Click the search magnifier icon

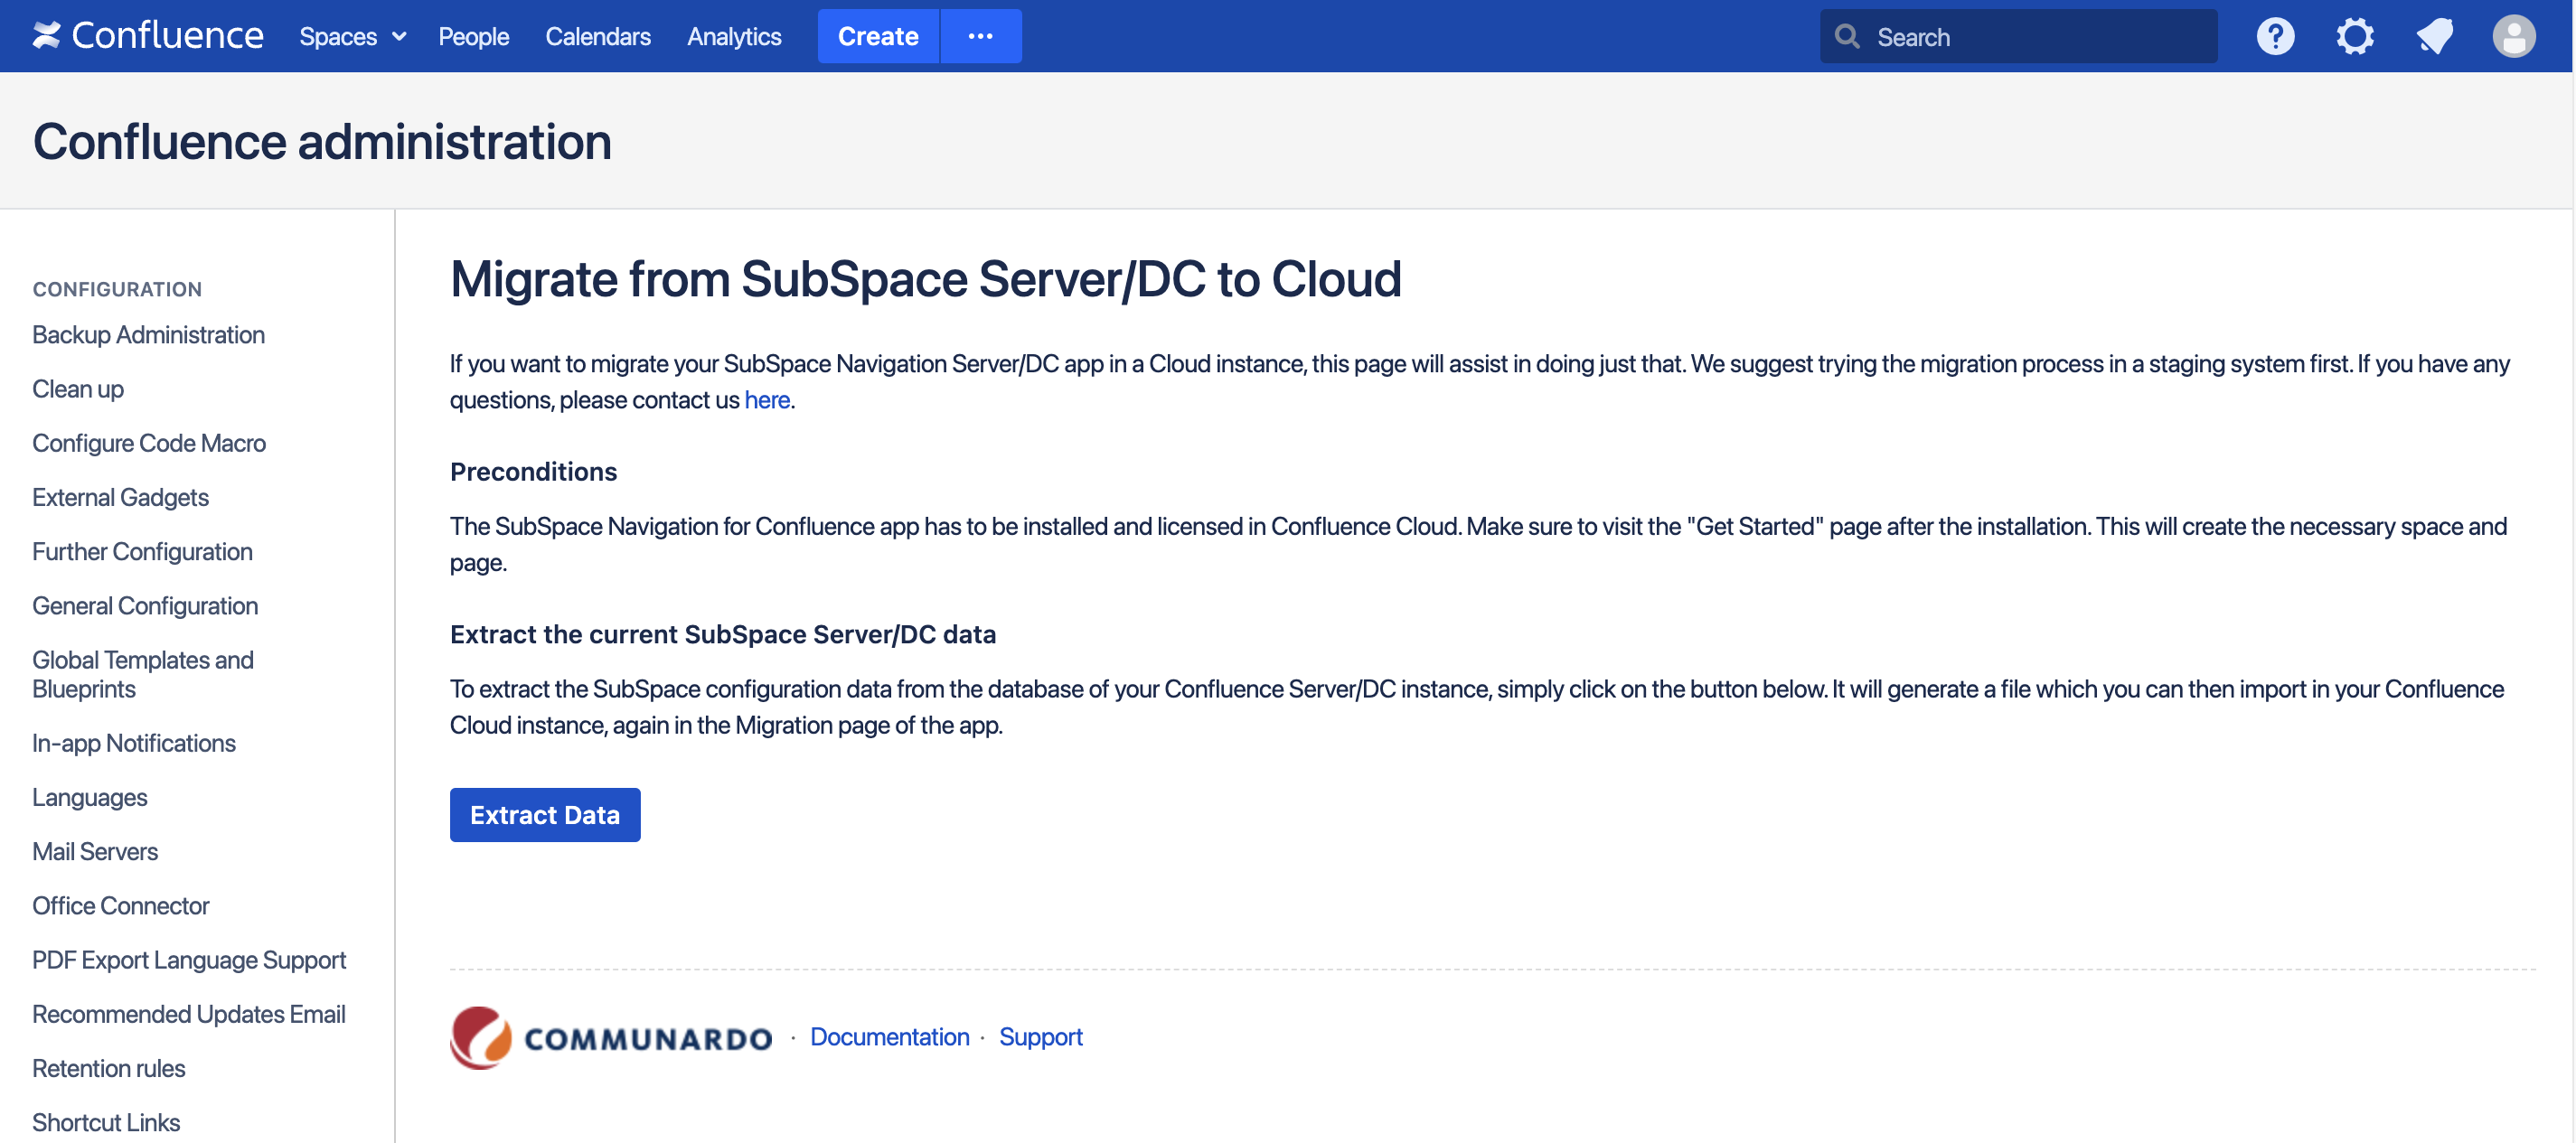click(1847, 37)
